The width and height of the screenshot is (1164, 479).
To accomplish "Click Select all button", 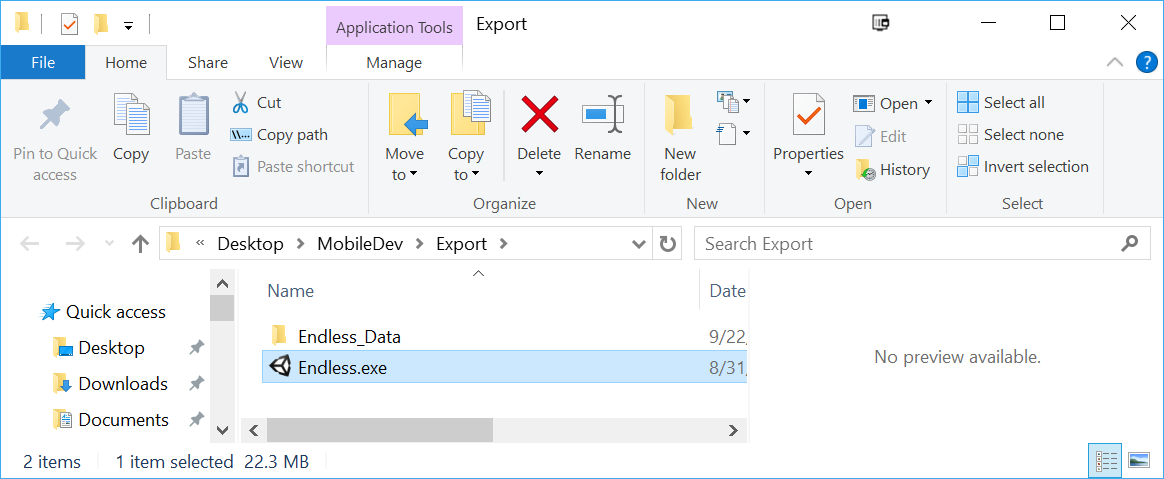I will [x=1001, y=102].
